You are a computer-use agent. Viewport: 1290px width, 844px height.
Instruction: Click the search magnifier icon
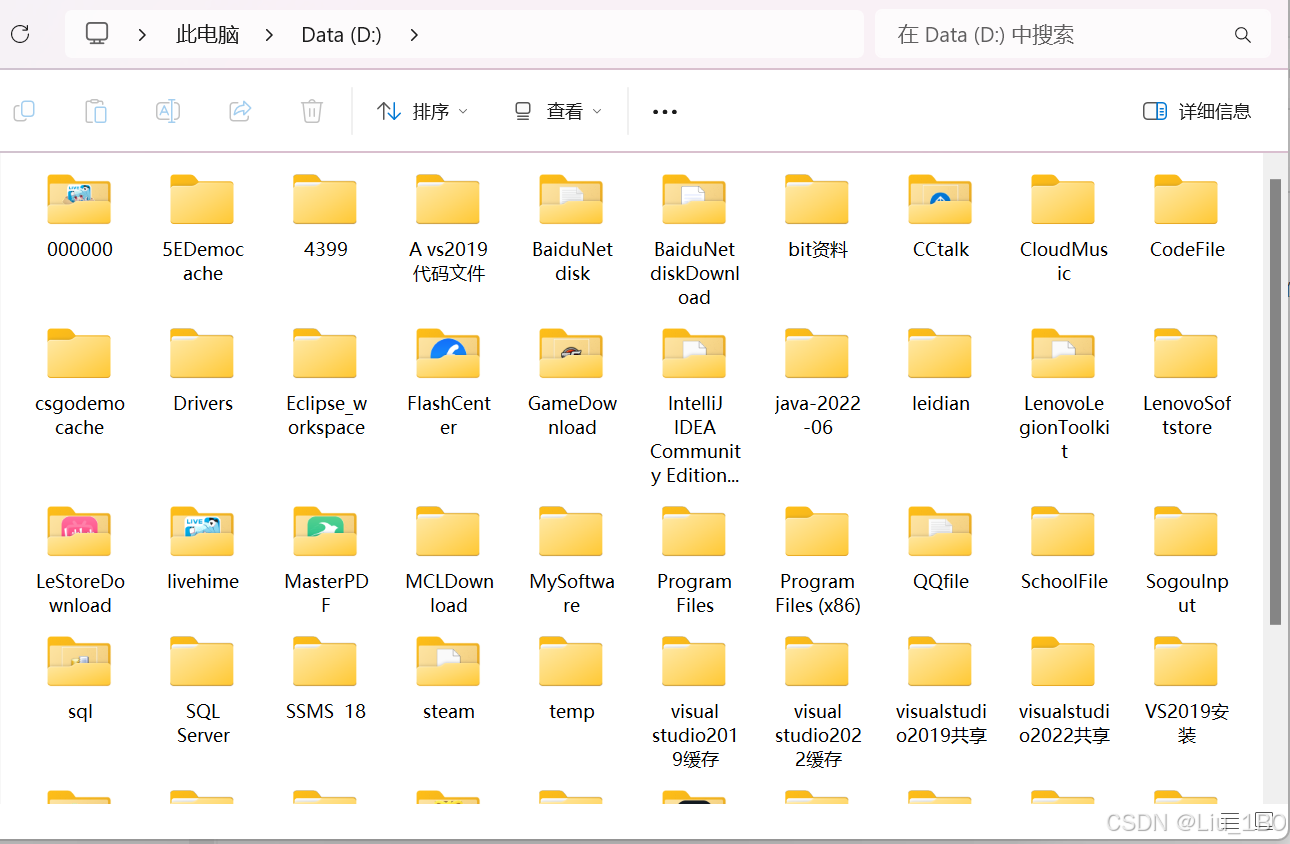(x=1243, y=35)
